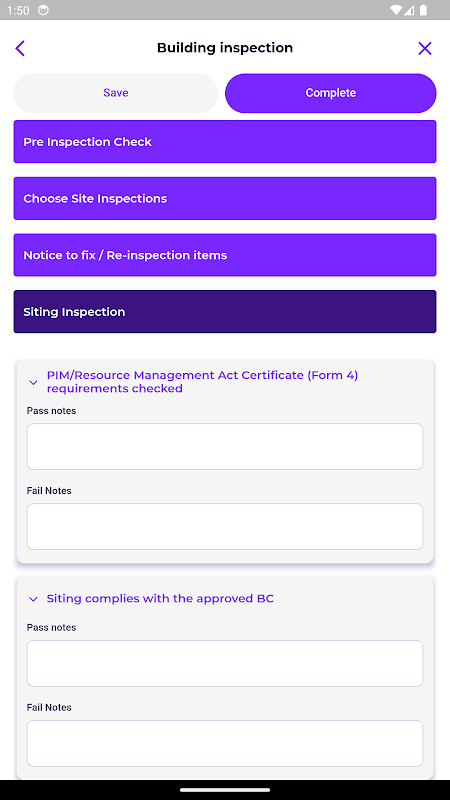Tap the back arrow icon
The image size is (450, 800).
click(x=20, y=48)
